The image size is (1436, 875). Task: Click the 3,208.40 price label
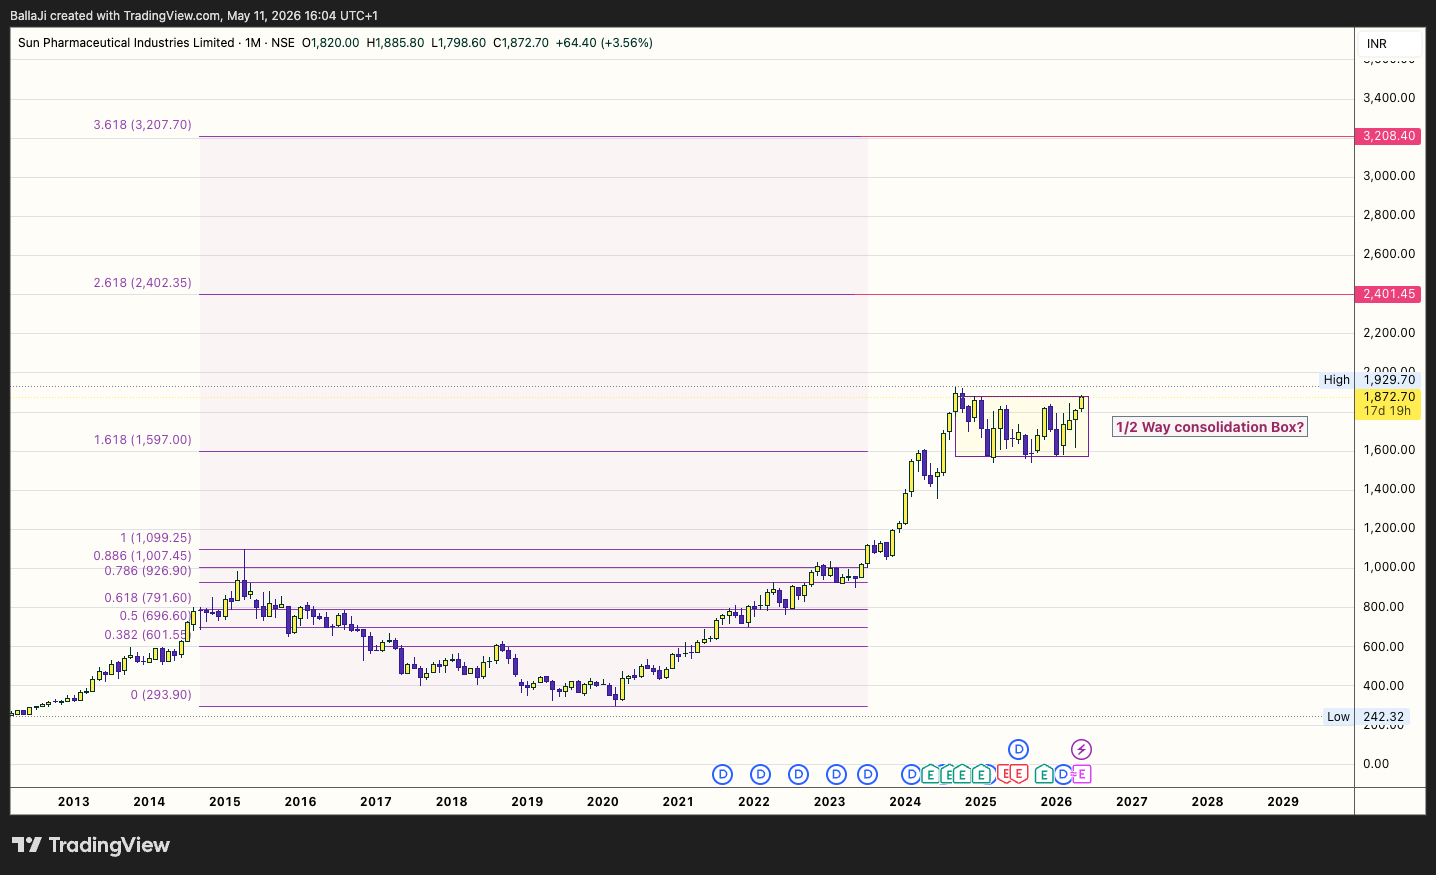coord(1388,136)
